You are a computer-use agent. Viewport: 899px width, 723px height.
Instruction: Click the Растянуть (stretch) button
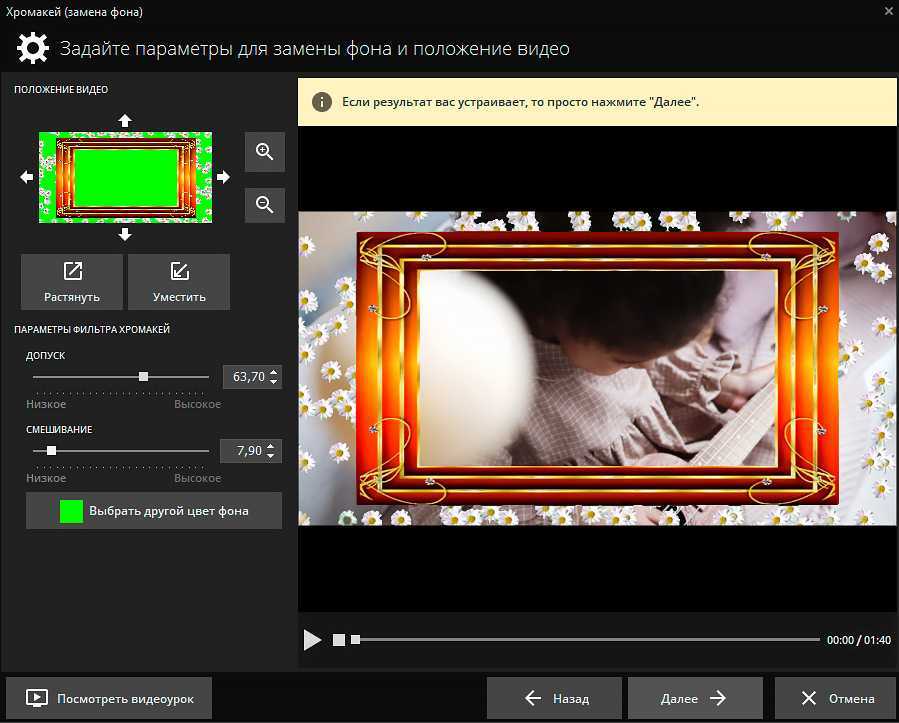[72, 282]
